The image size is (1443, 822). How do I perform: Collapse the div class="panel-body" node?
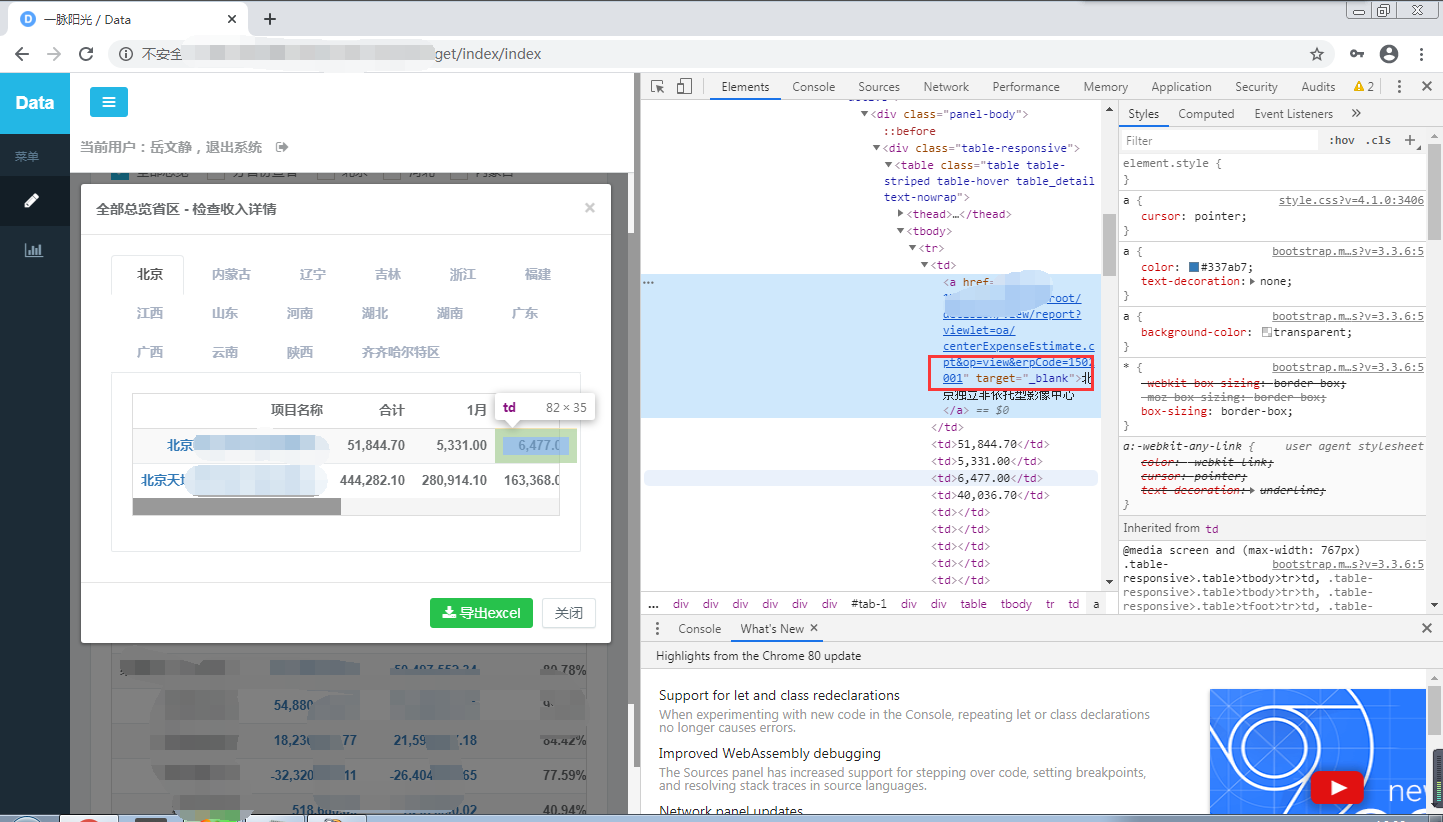865,115
